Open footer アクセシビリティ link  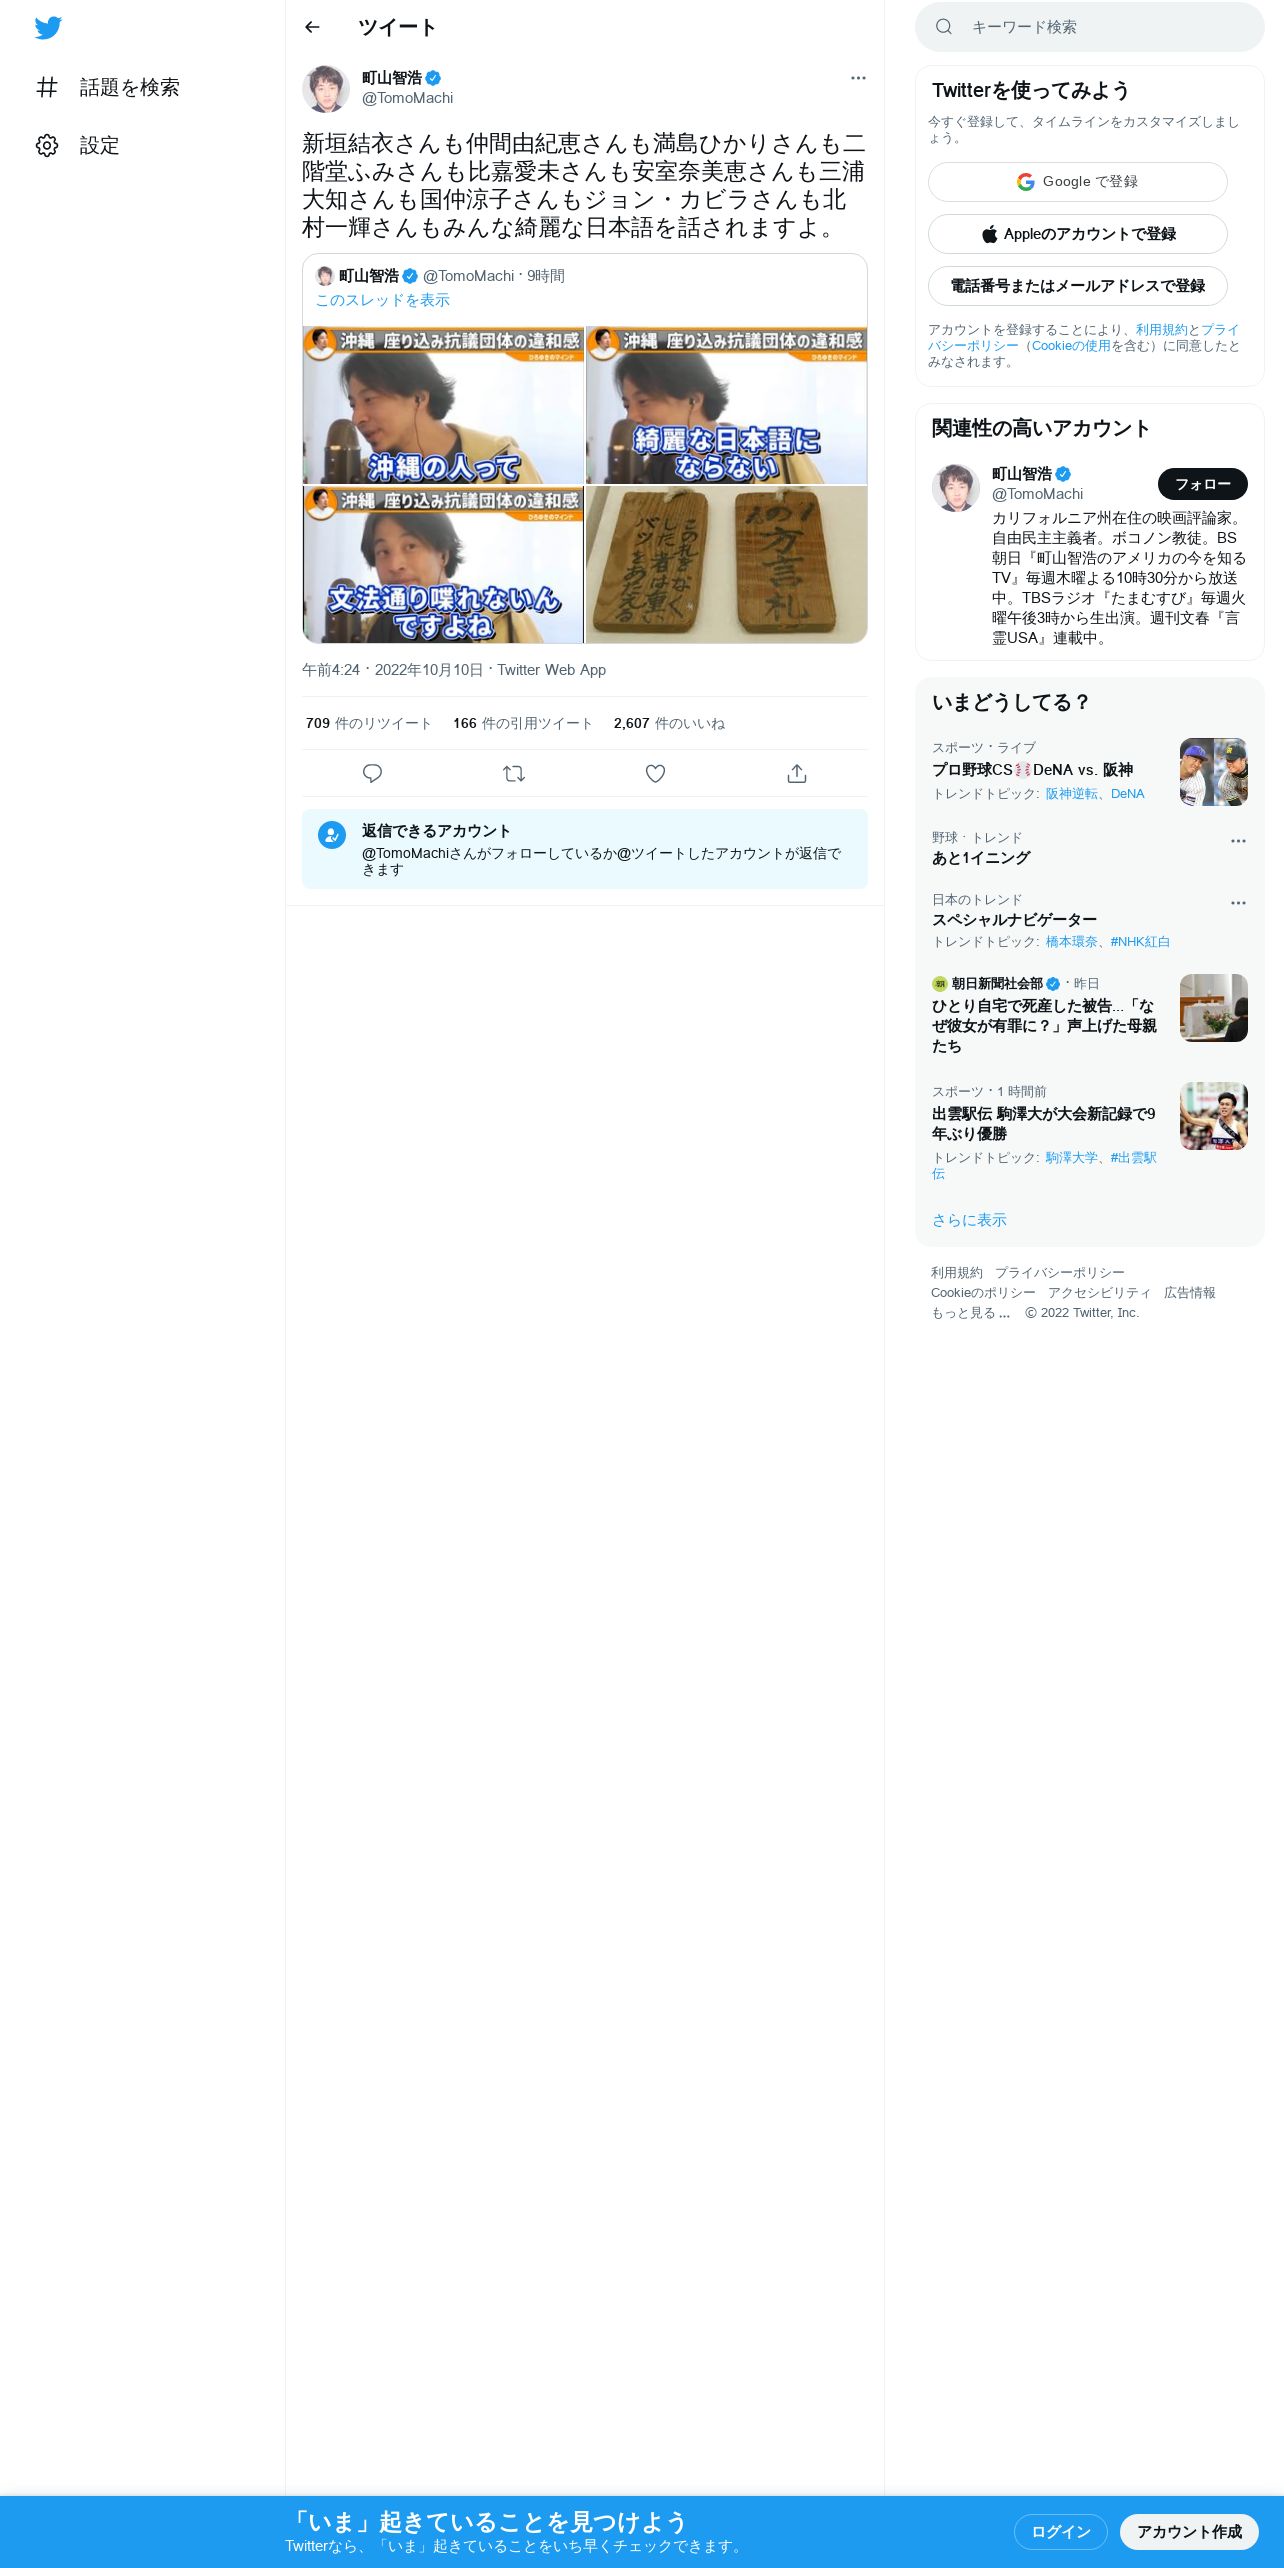pyautogui.click(x=1100, y=1293)
